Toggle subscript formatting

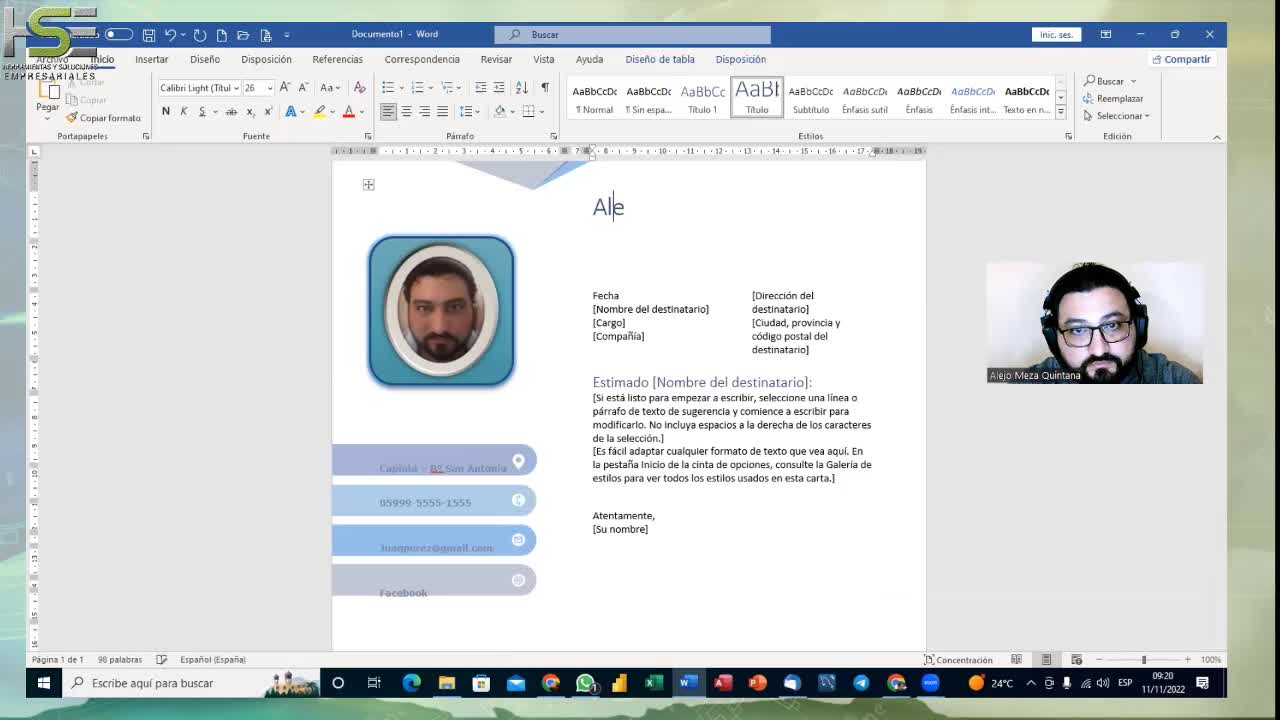pos(250,111)
